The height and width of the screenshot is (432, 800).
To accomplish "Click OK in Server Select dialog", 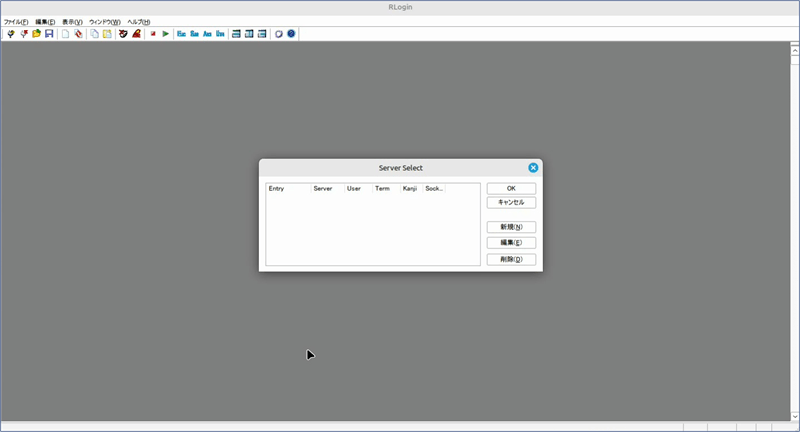I will (511, 188).
